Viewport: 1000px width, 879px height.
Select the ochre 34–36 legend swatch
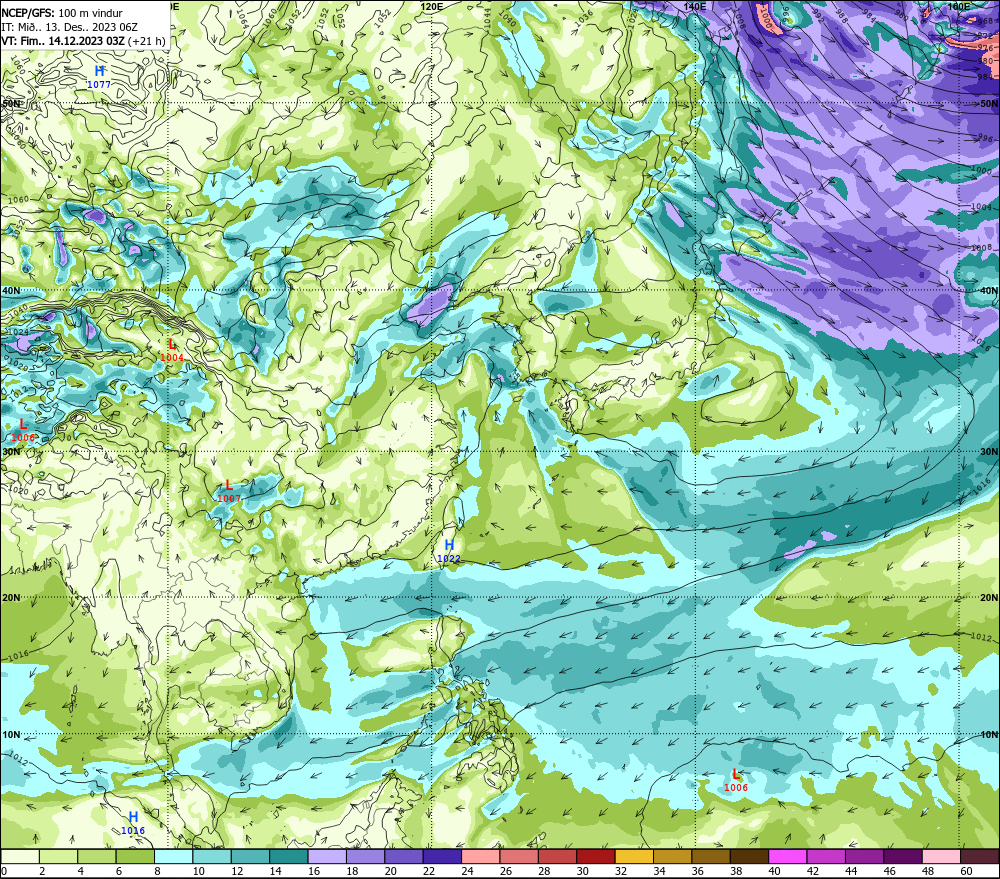coord(672,856)
